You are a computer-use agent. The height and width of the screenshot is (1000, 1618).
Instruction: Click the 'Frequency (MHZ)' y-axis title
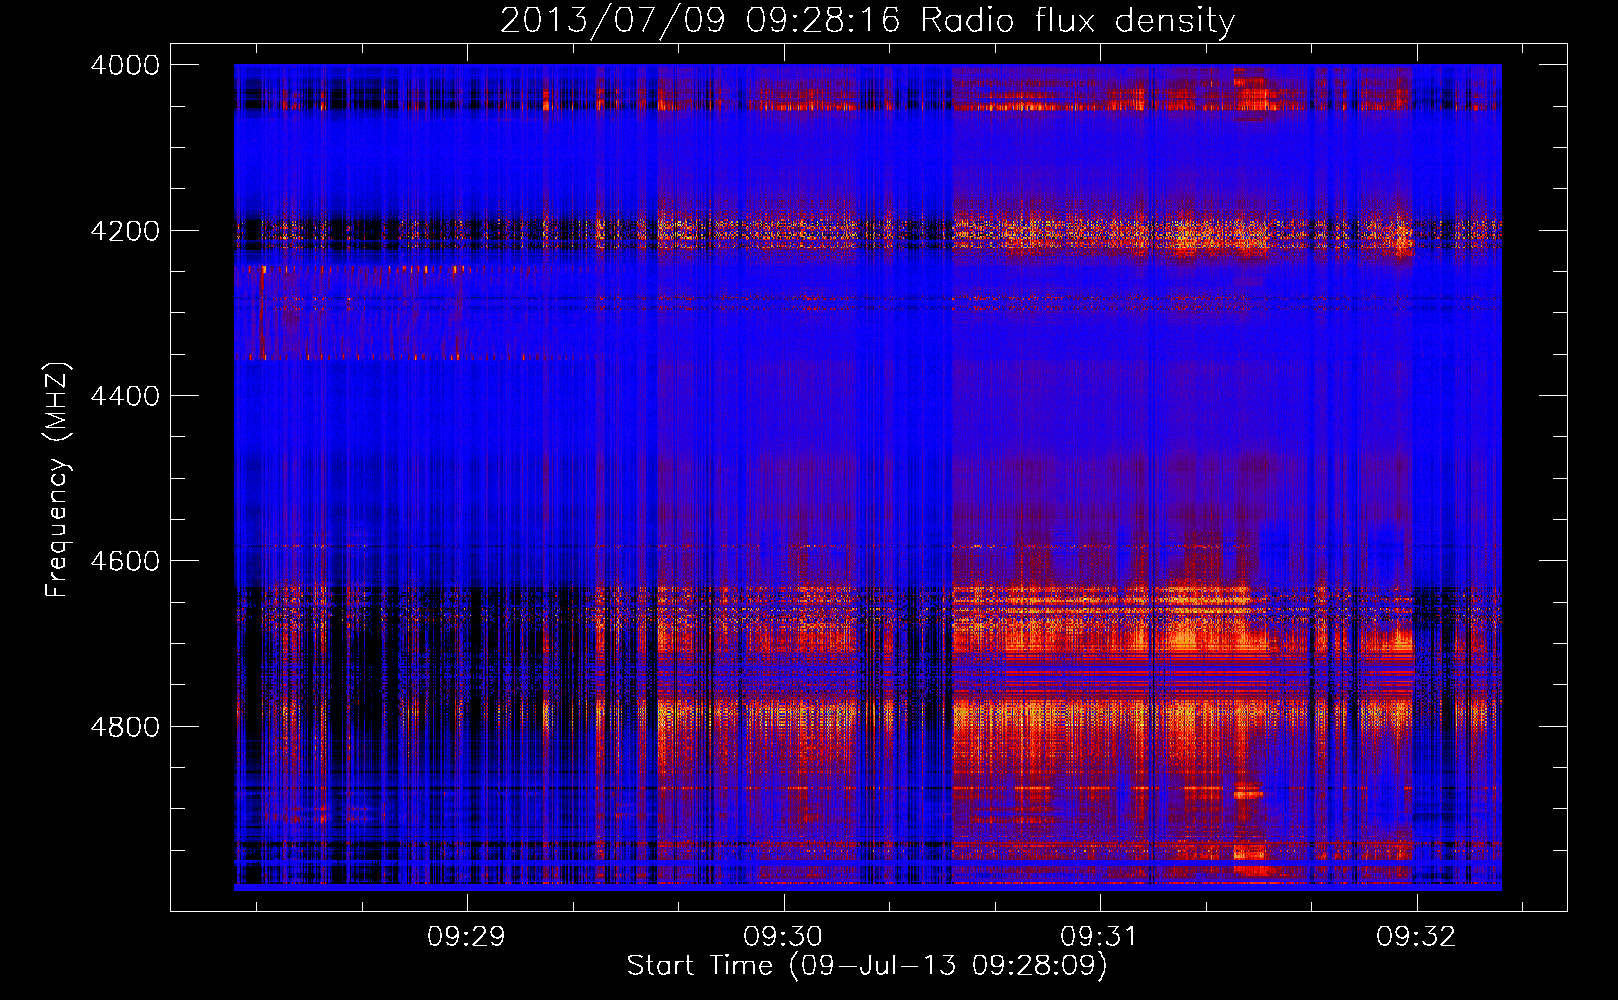click(x=58, y=480)
